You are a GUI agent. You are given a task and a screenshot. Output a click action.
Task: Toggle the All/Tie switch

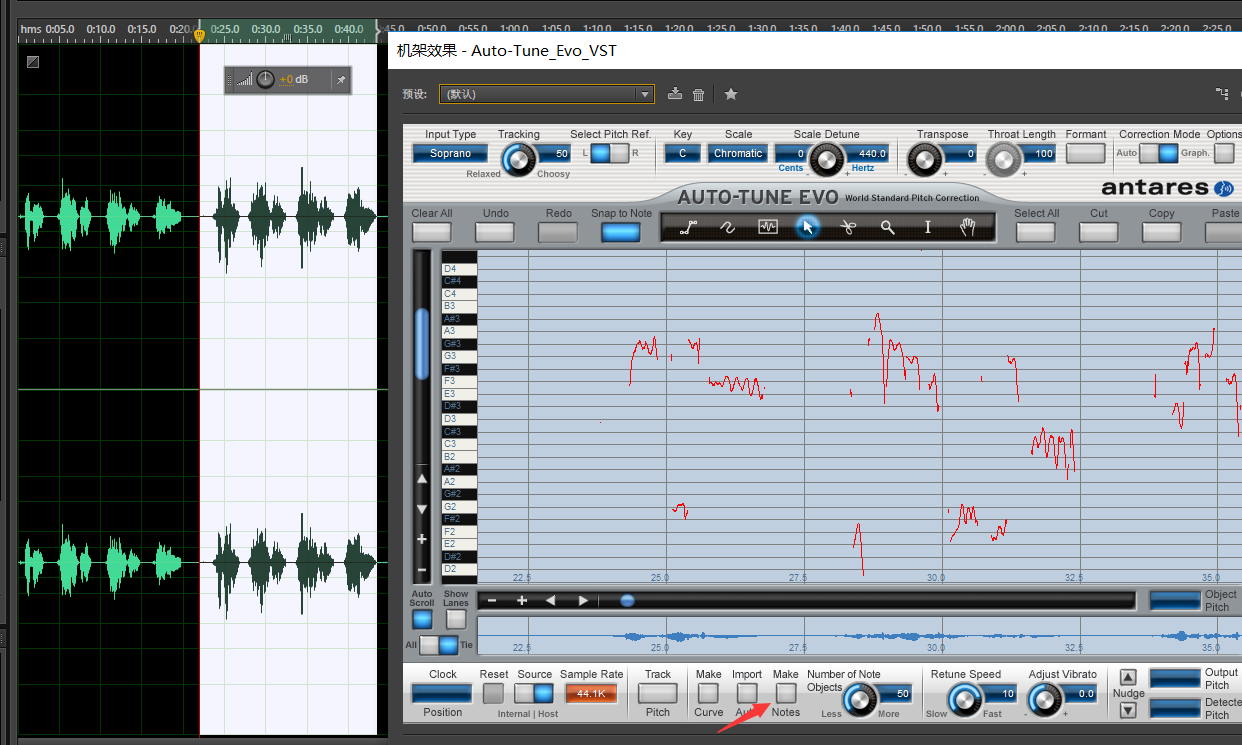pos(438,645)
